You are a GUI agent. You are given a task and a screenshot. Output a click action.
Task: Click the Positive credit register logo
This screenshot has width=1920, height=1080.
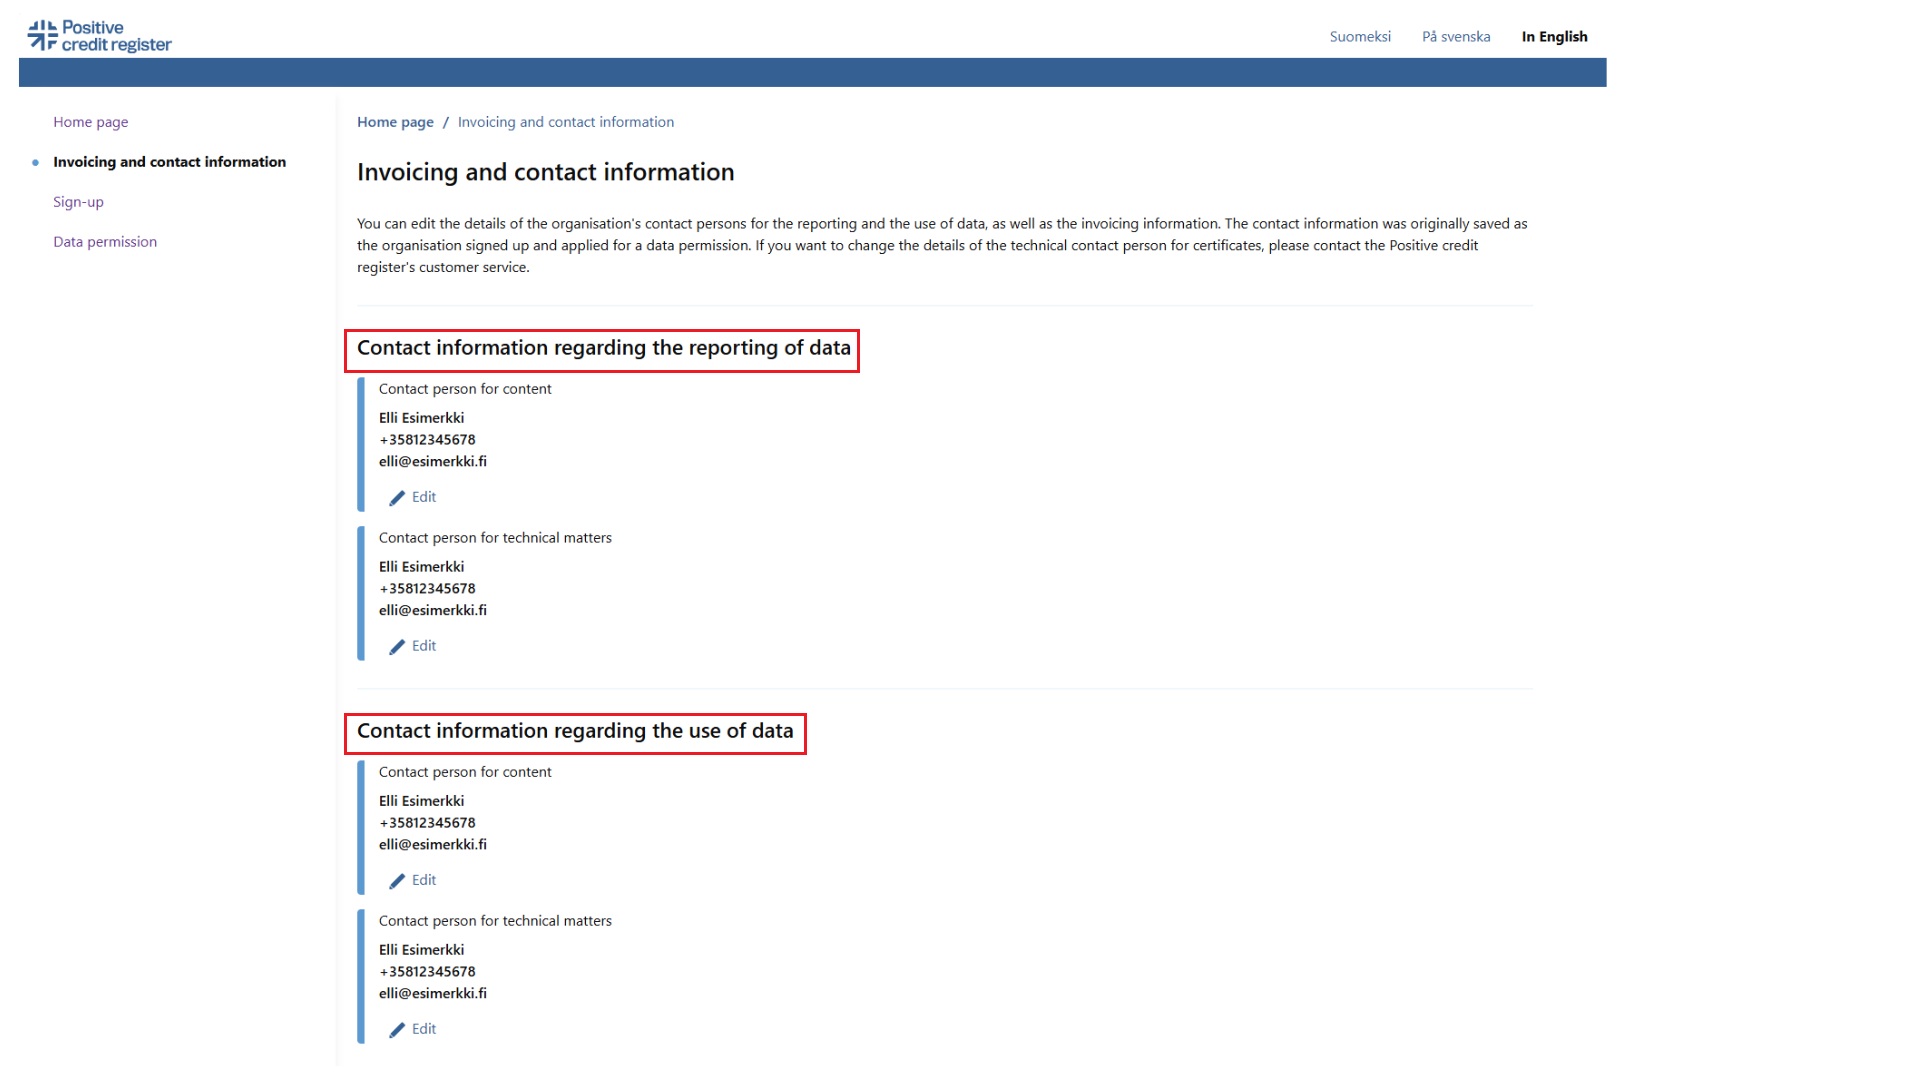[x=98, y=33]
